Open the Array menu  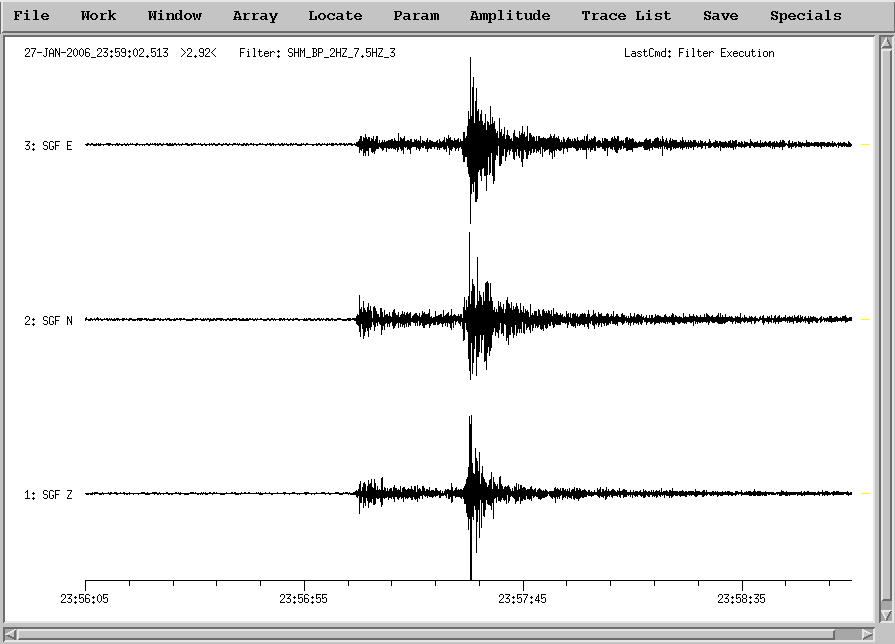pyautogui.click(x=255, y=15)
